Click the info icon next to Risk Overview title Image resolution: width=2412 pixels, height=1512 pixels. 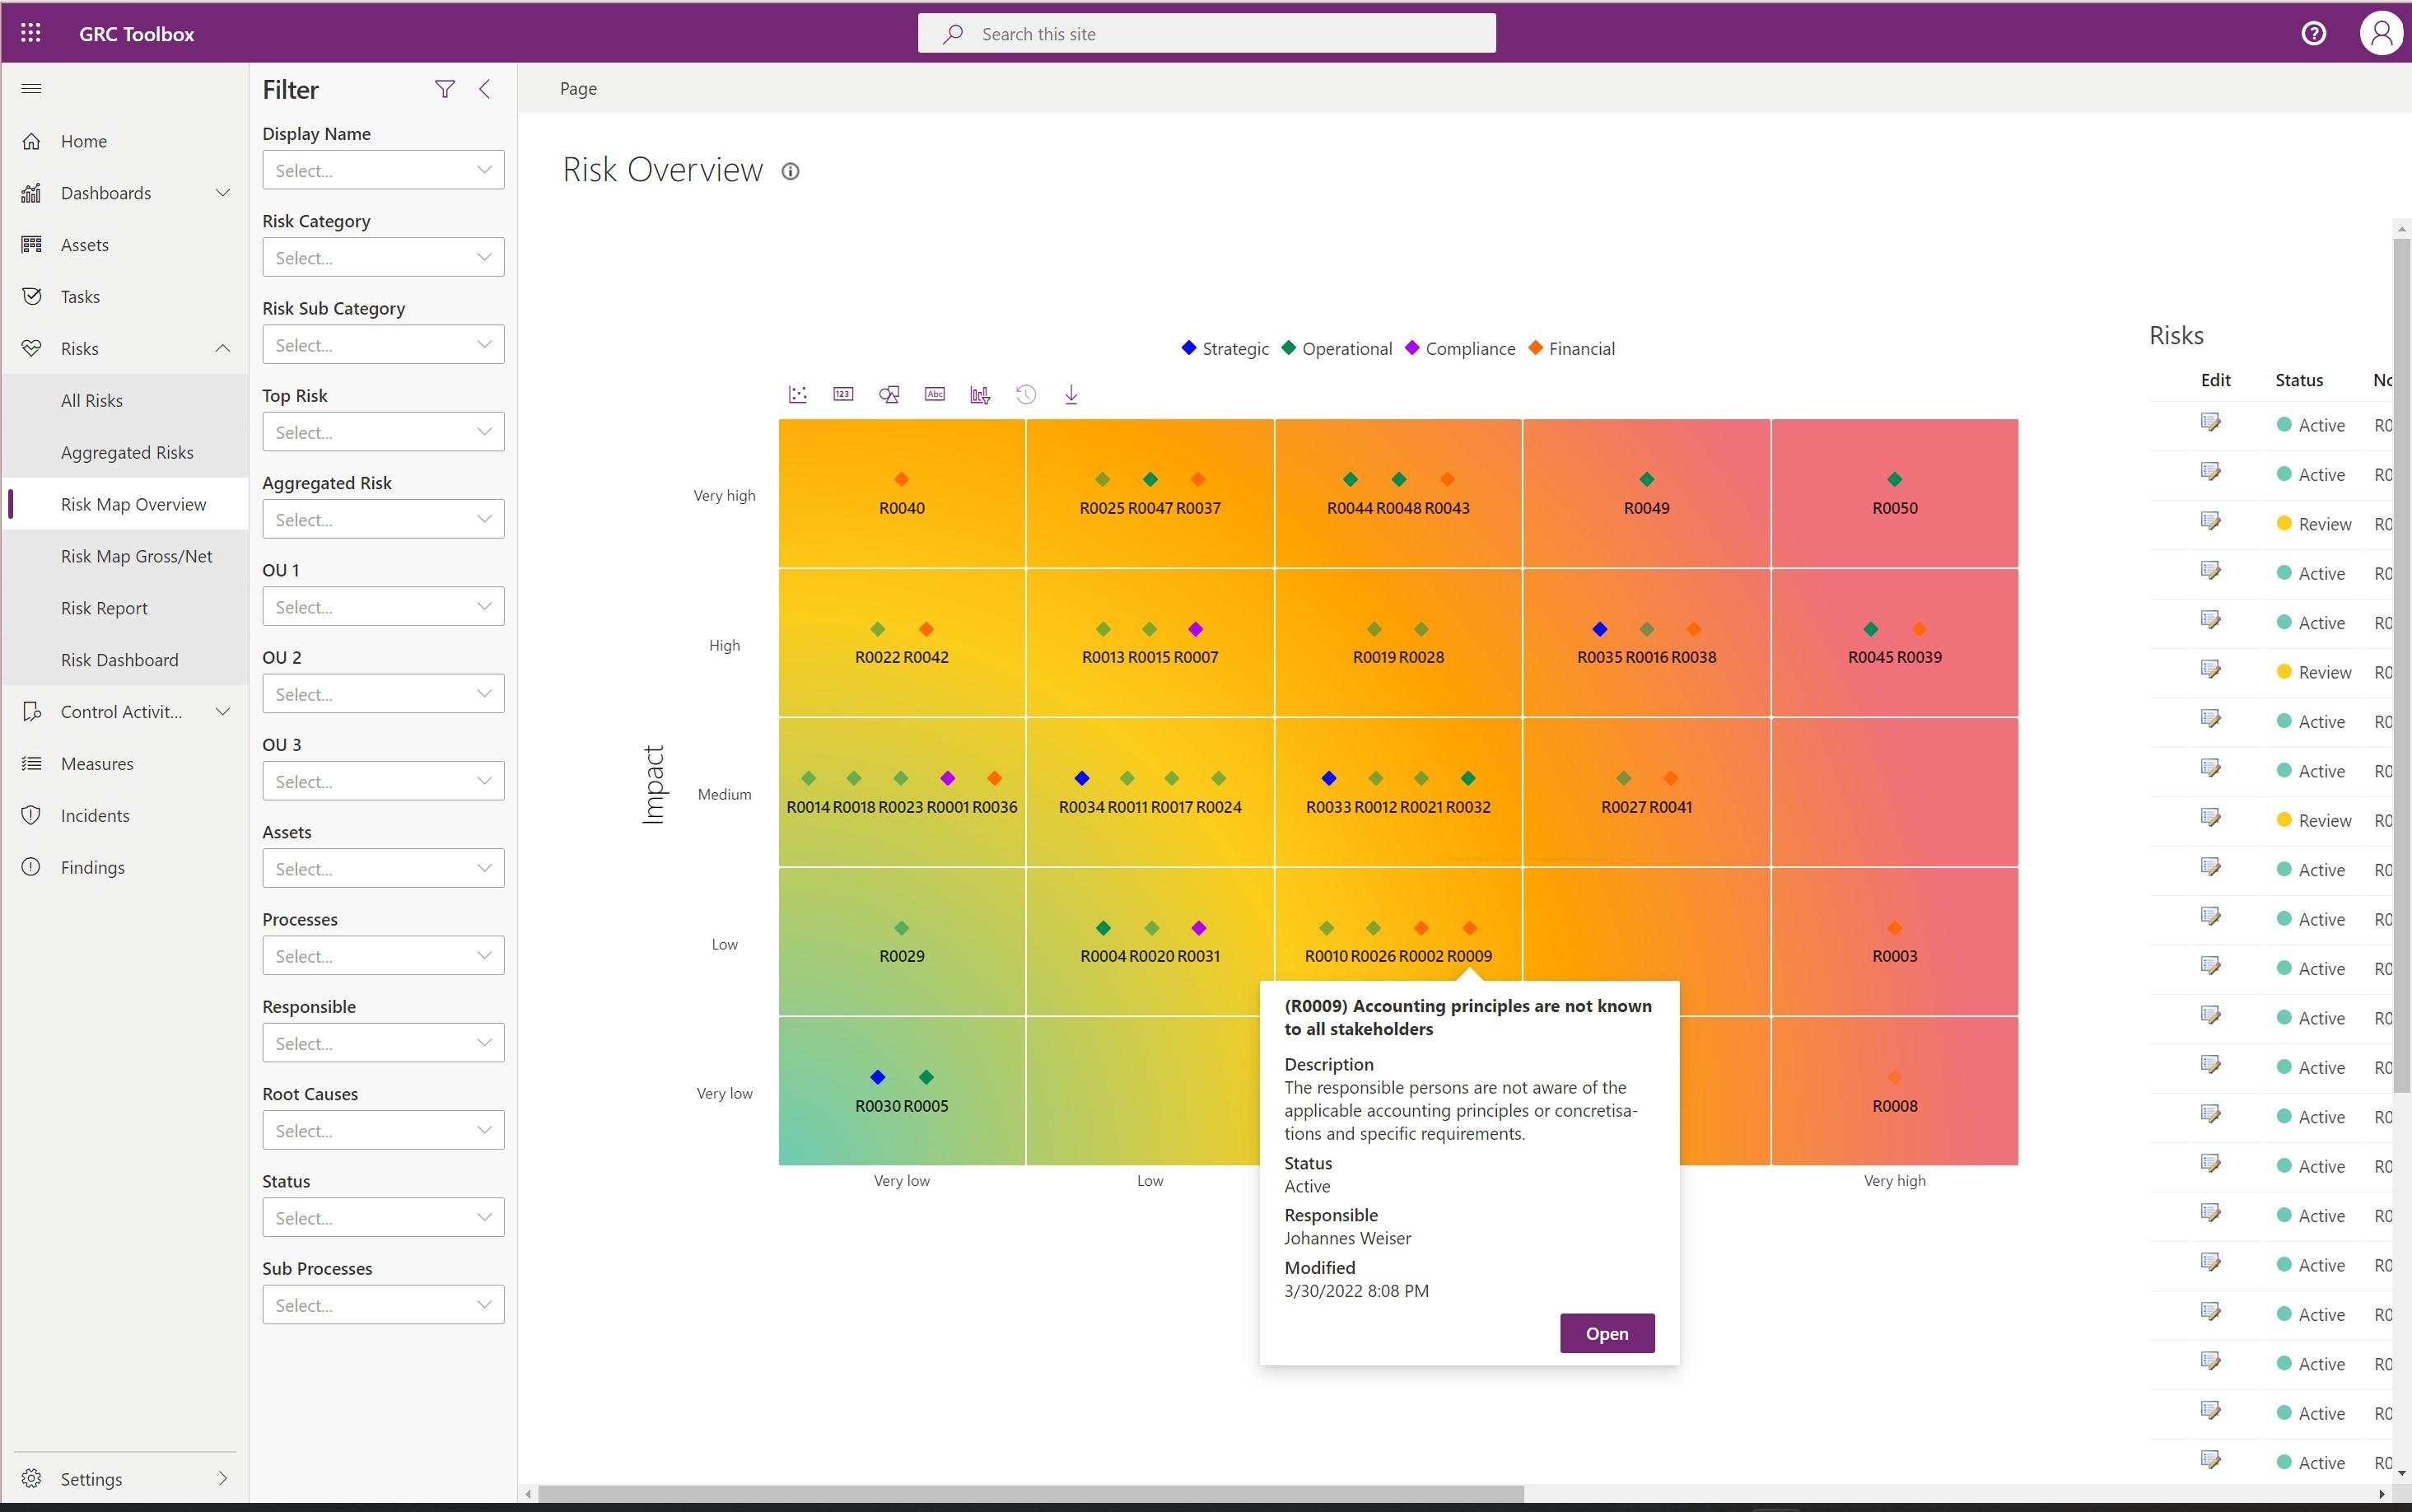point(791,170)
